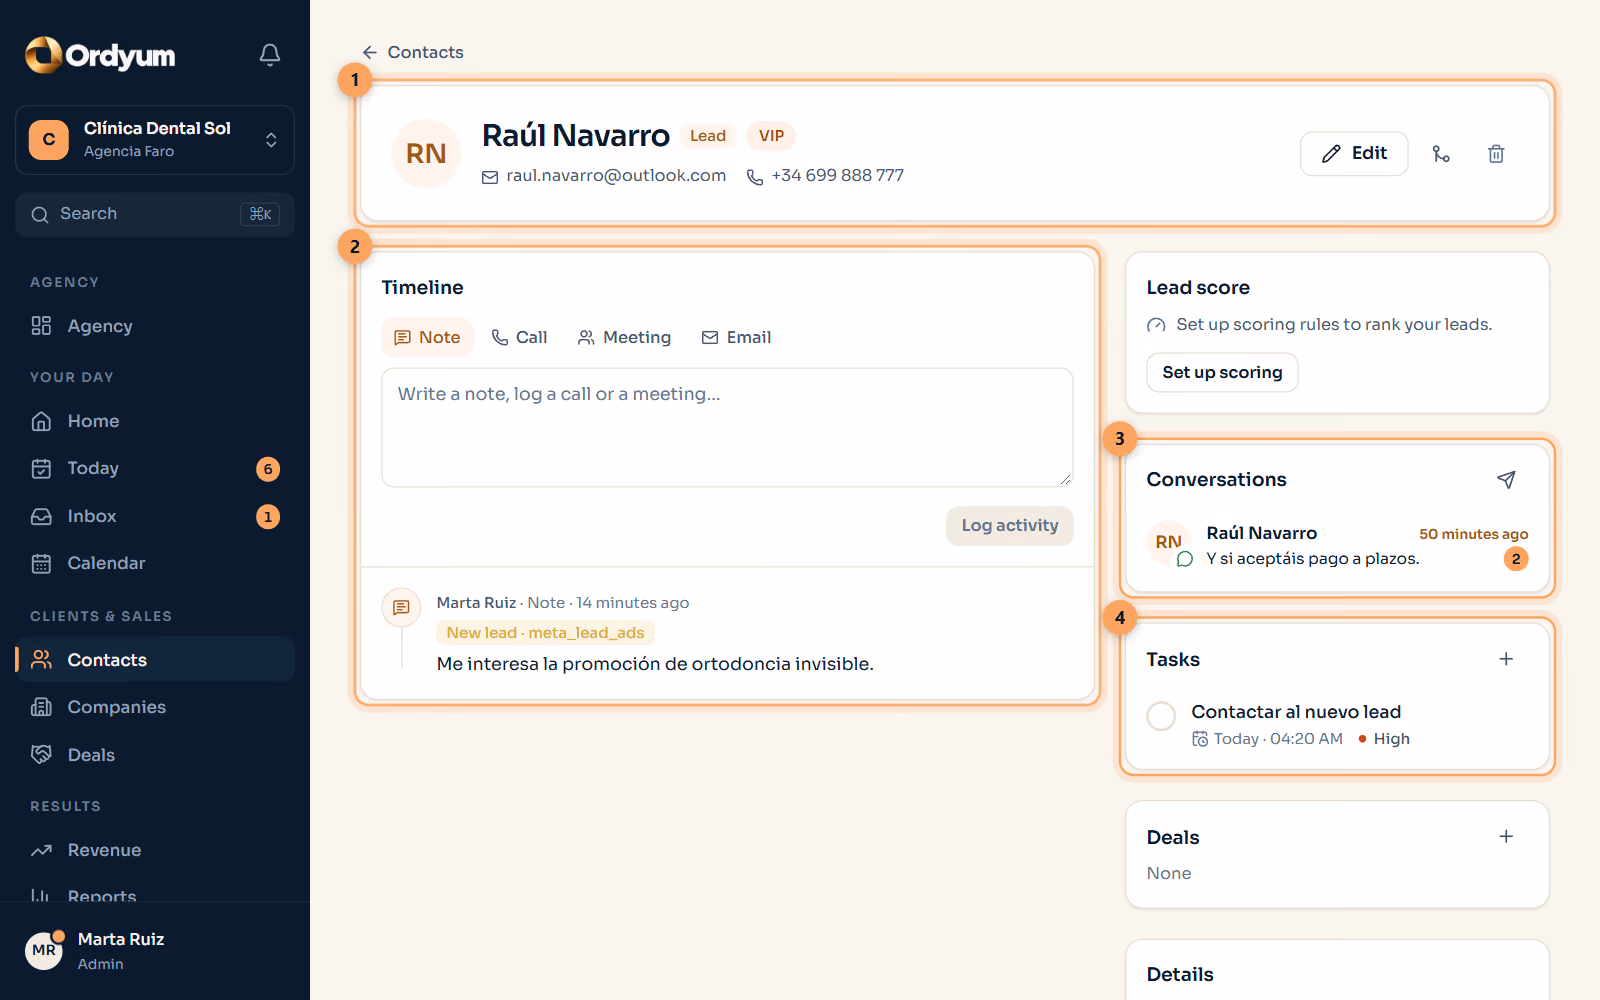1600x1000 pixels.
Task: Open Inbox in the sidebar
Action: (x=155, y=516)
